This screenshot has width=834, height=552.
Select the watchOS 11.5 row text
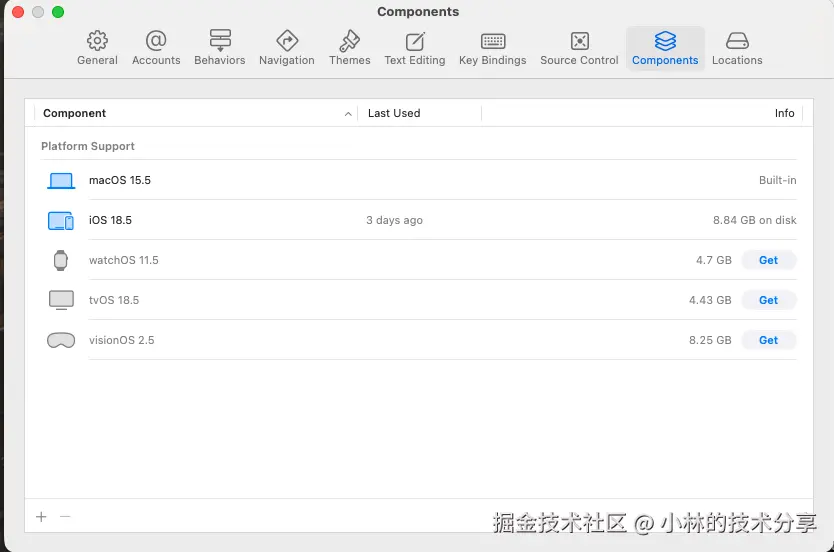123,260
